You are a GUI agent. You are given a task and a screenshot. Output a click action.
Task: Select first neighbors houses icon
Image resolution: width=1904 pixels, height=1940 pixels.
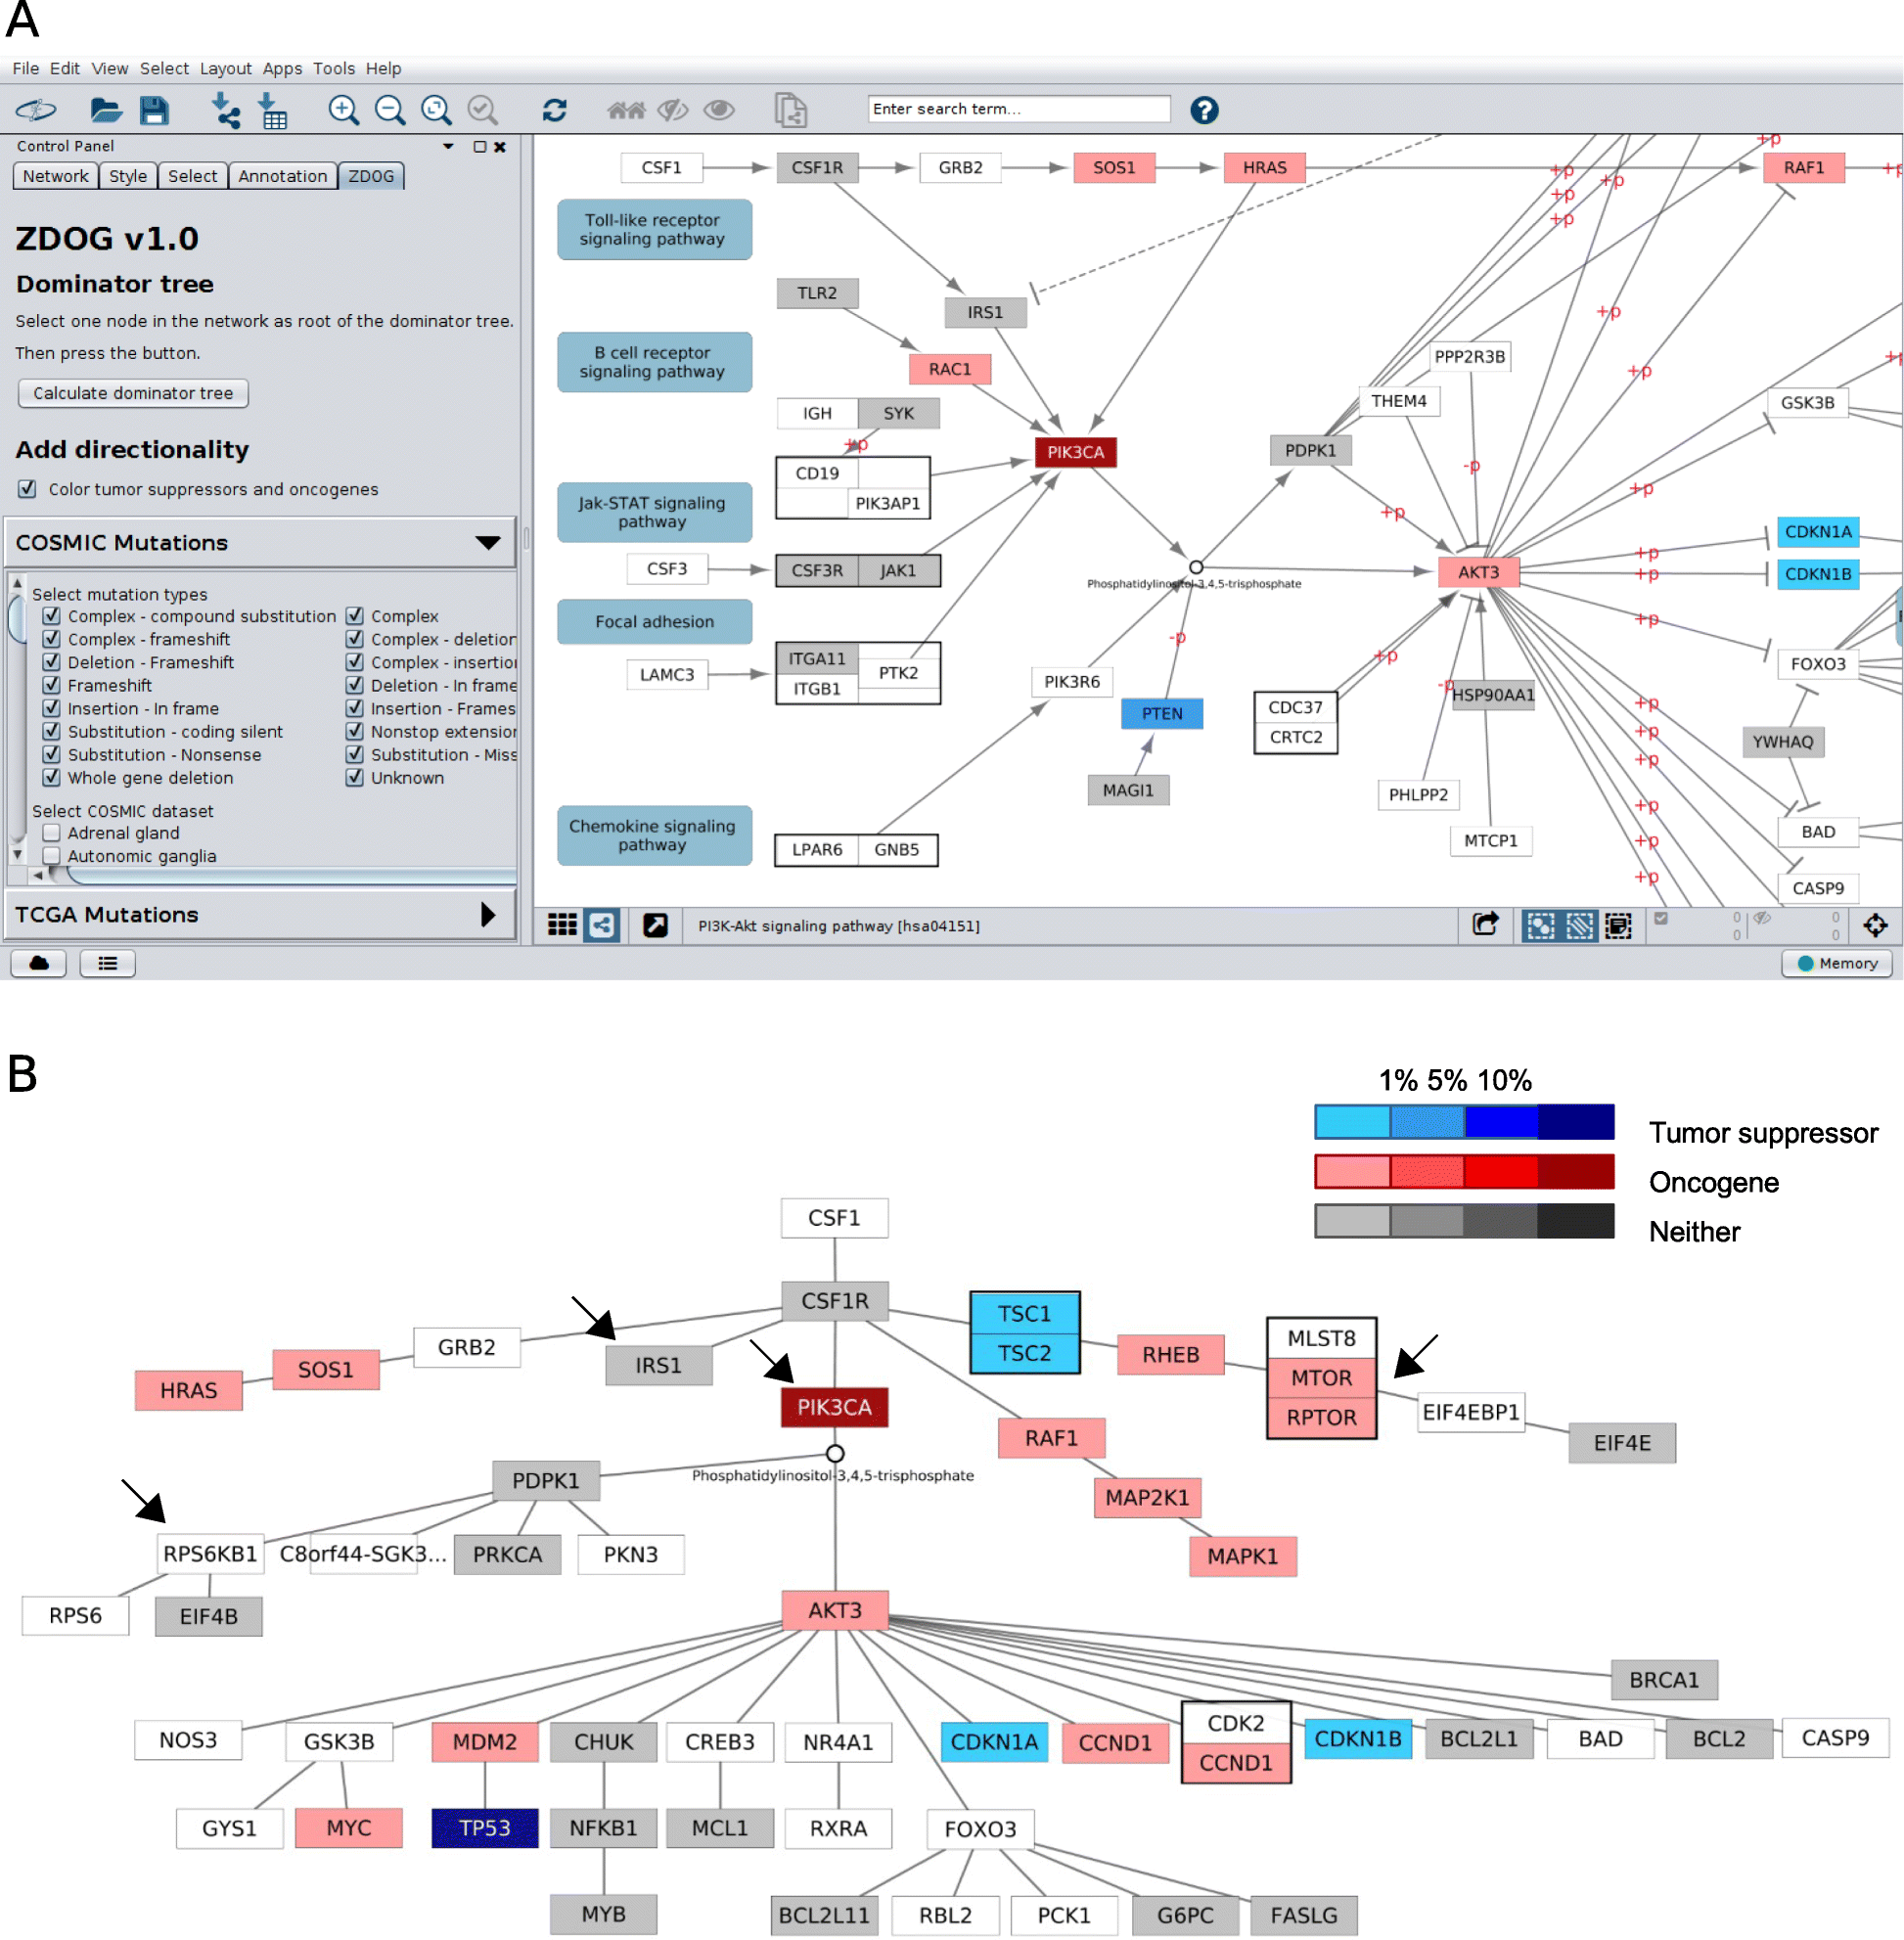pos(626,110)
